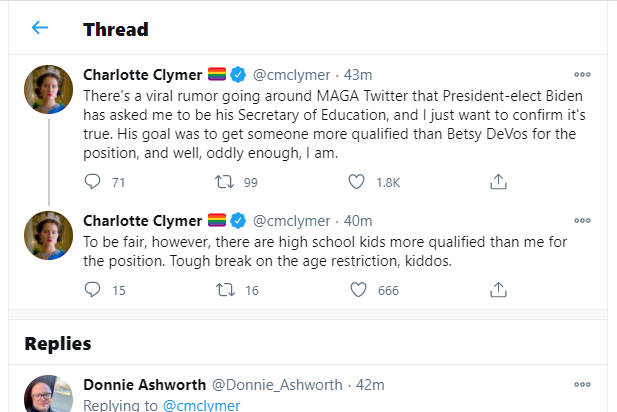617x412 pixels.
Task: Share the second Charlotte Clymer tweet
Action: (x=498, y=290)
